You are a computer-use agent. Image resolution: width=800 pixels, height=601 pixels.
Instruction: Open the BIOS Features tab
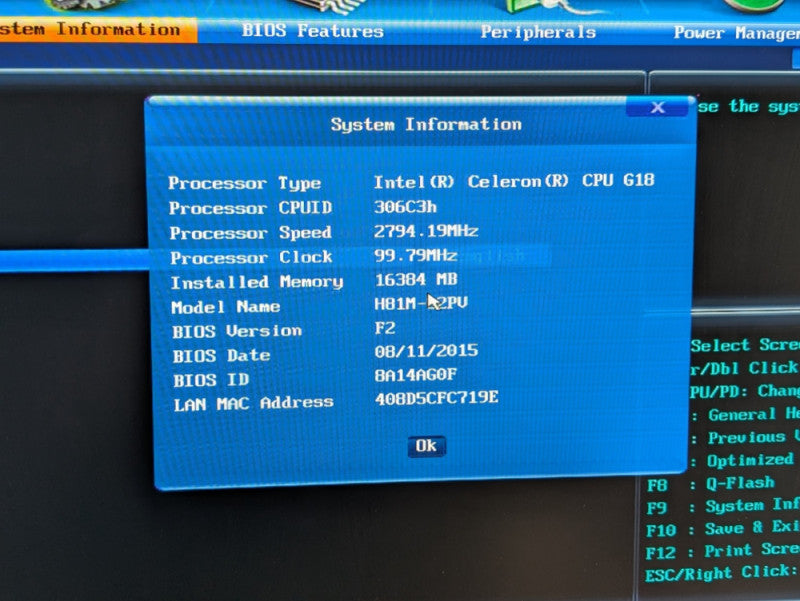point(312,31)
